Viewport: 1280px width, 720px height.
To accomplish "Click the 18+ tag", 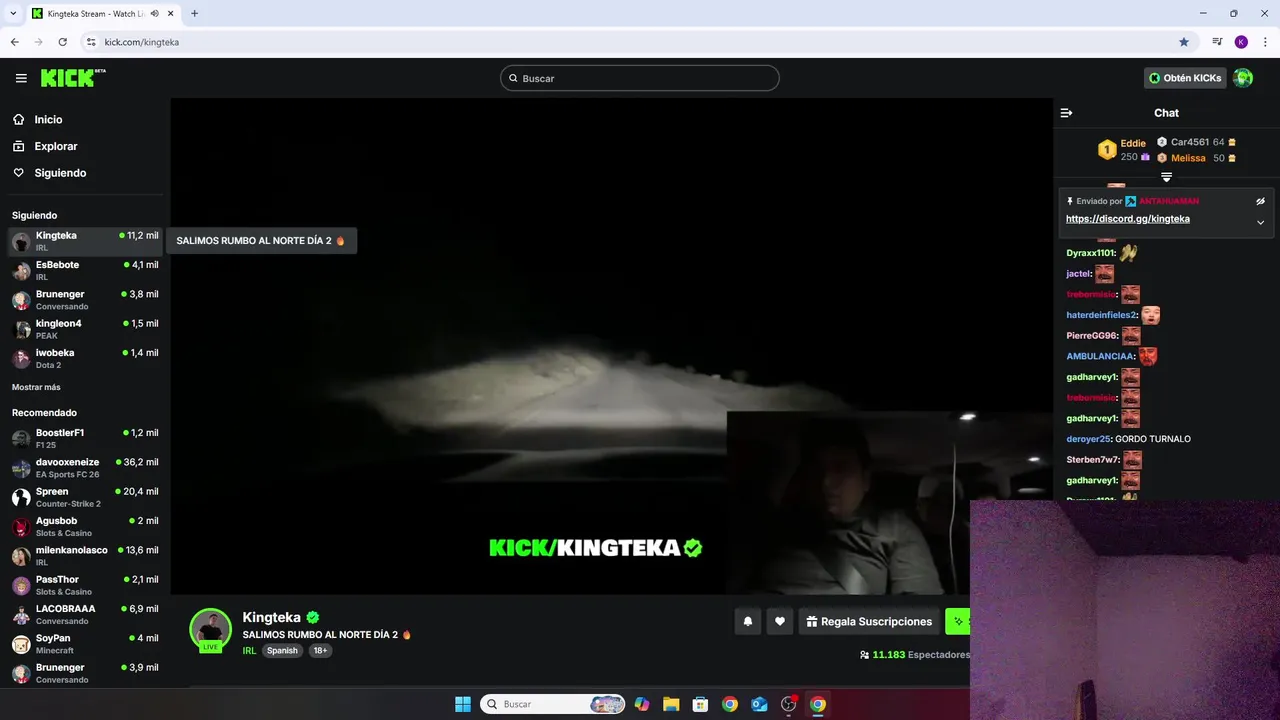I will [320, 650].
